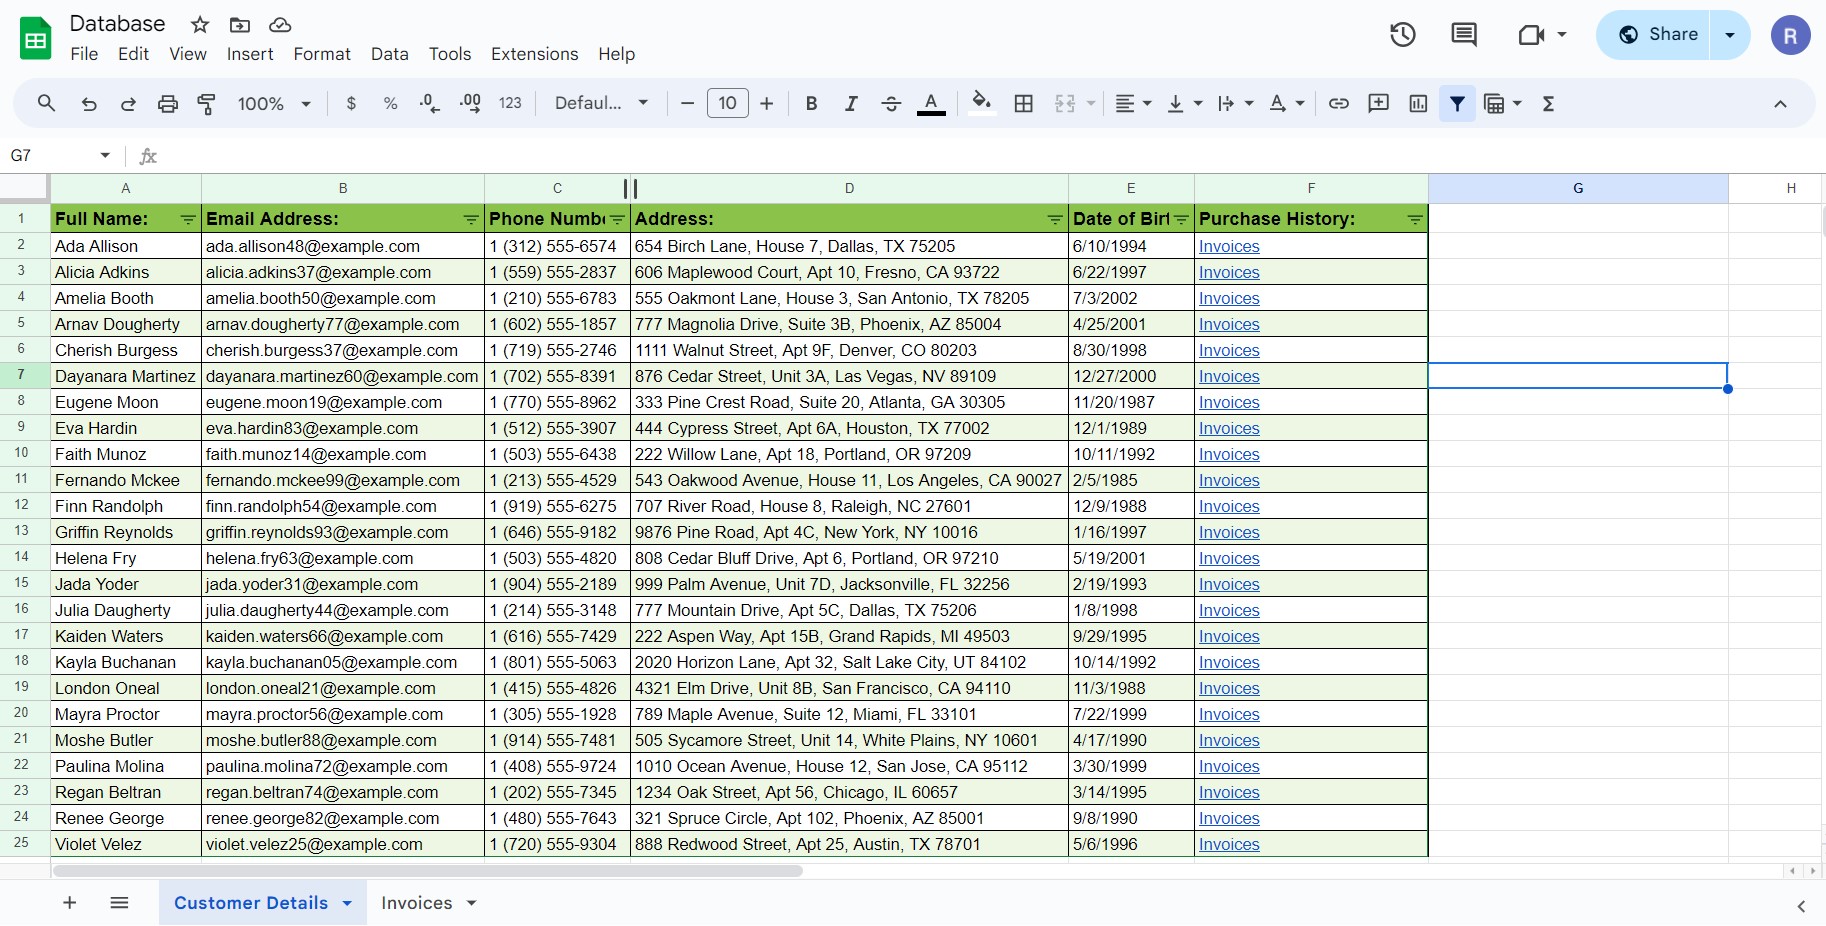
Task: Open the more formats 123 button
Action: click(510, 103)
